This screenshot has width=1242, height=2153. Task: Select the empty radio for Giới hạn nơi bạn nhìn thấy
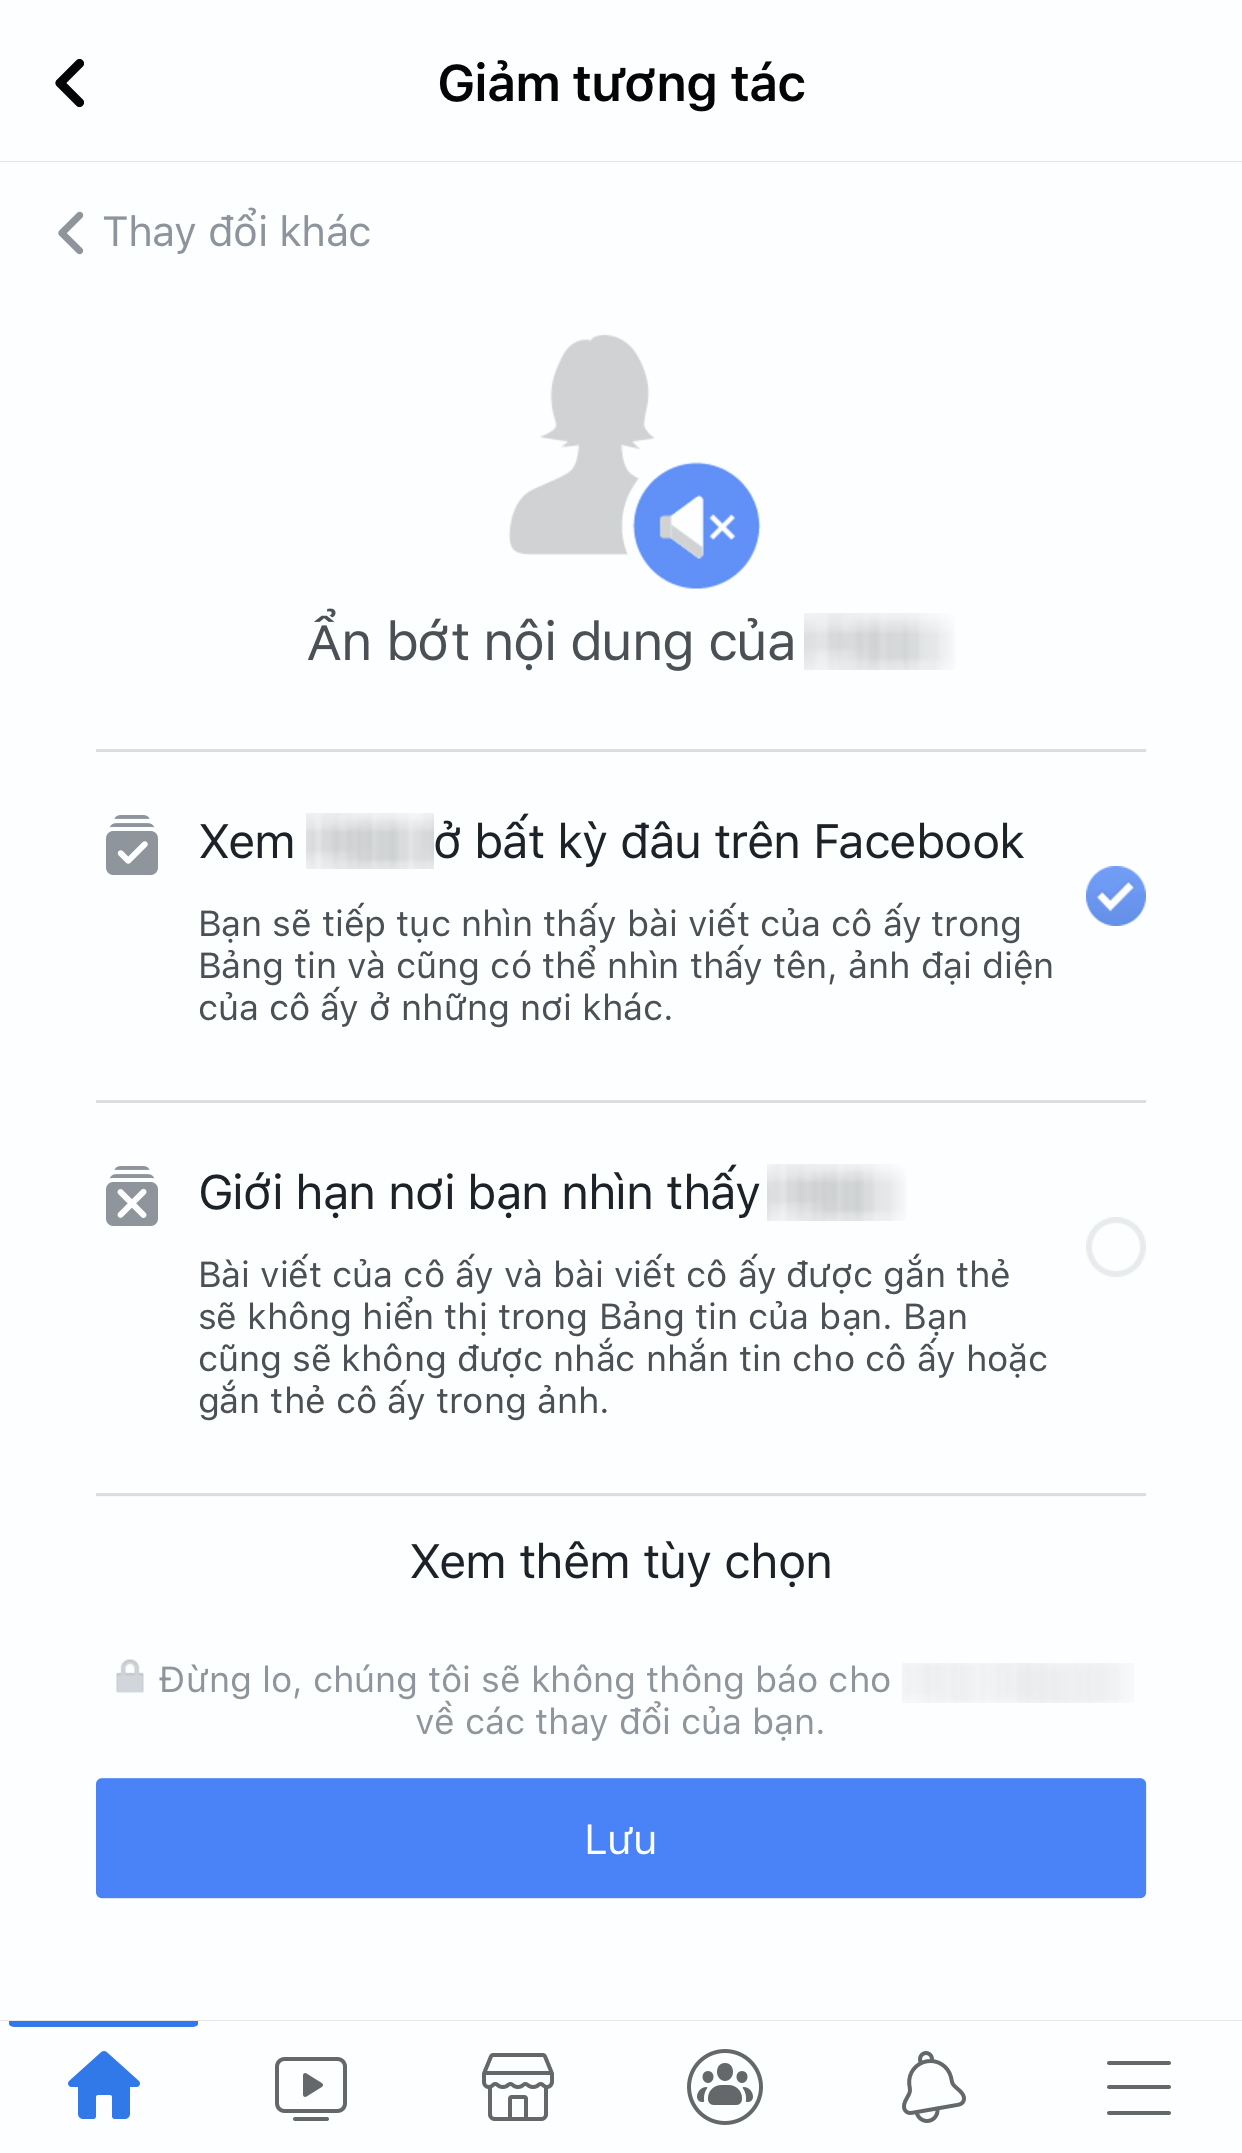tap(1116, 1247)
